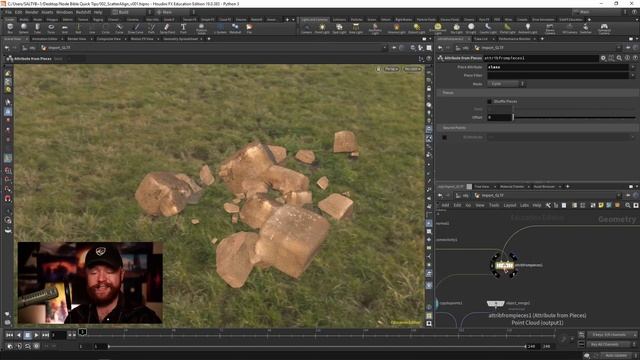Click the sticky note icon in network toolbar
Viewport: 640px width, 360px height.
point(601,205)
